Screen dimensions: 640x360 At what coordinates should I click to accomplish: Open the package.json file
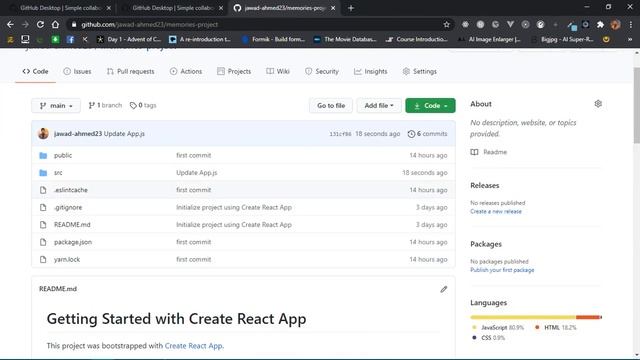[73, 242]
